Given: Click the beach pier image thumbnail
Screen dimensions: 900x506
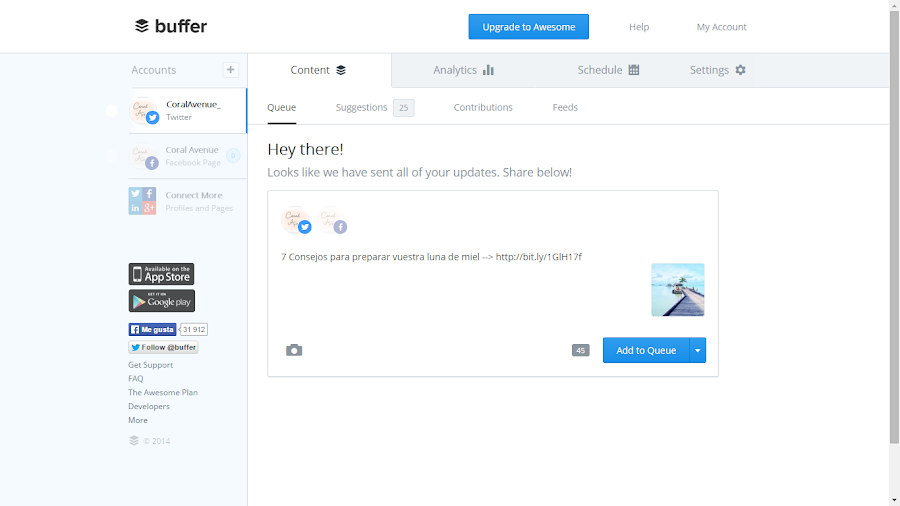Looking at the screenshot, I should 677,290.
